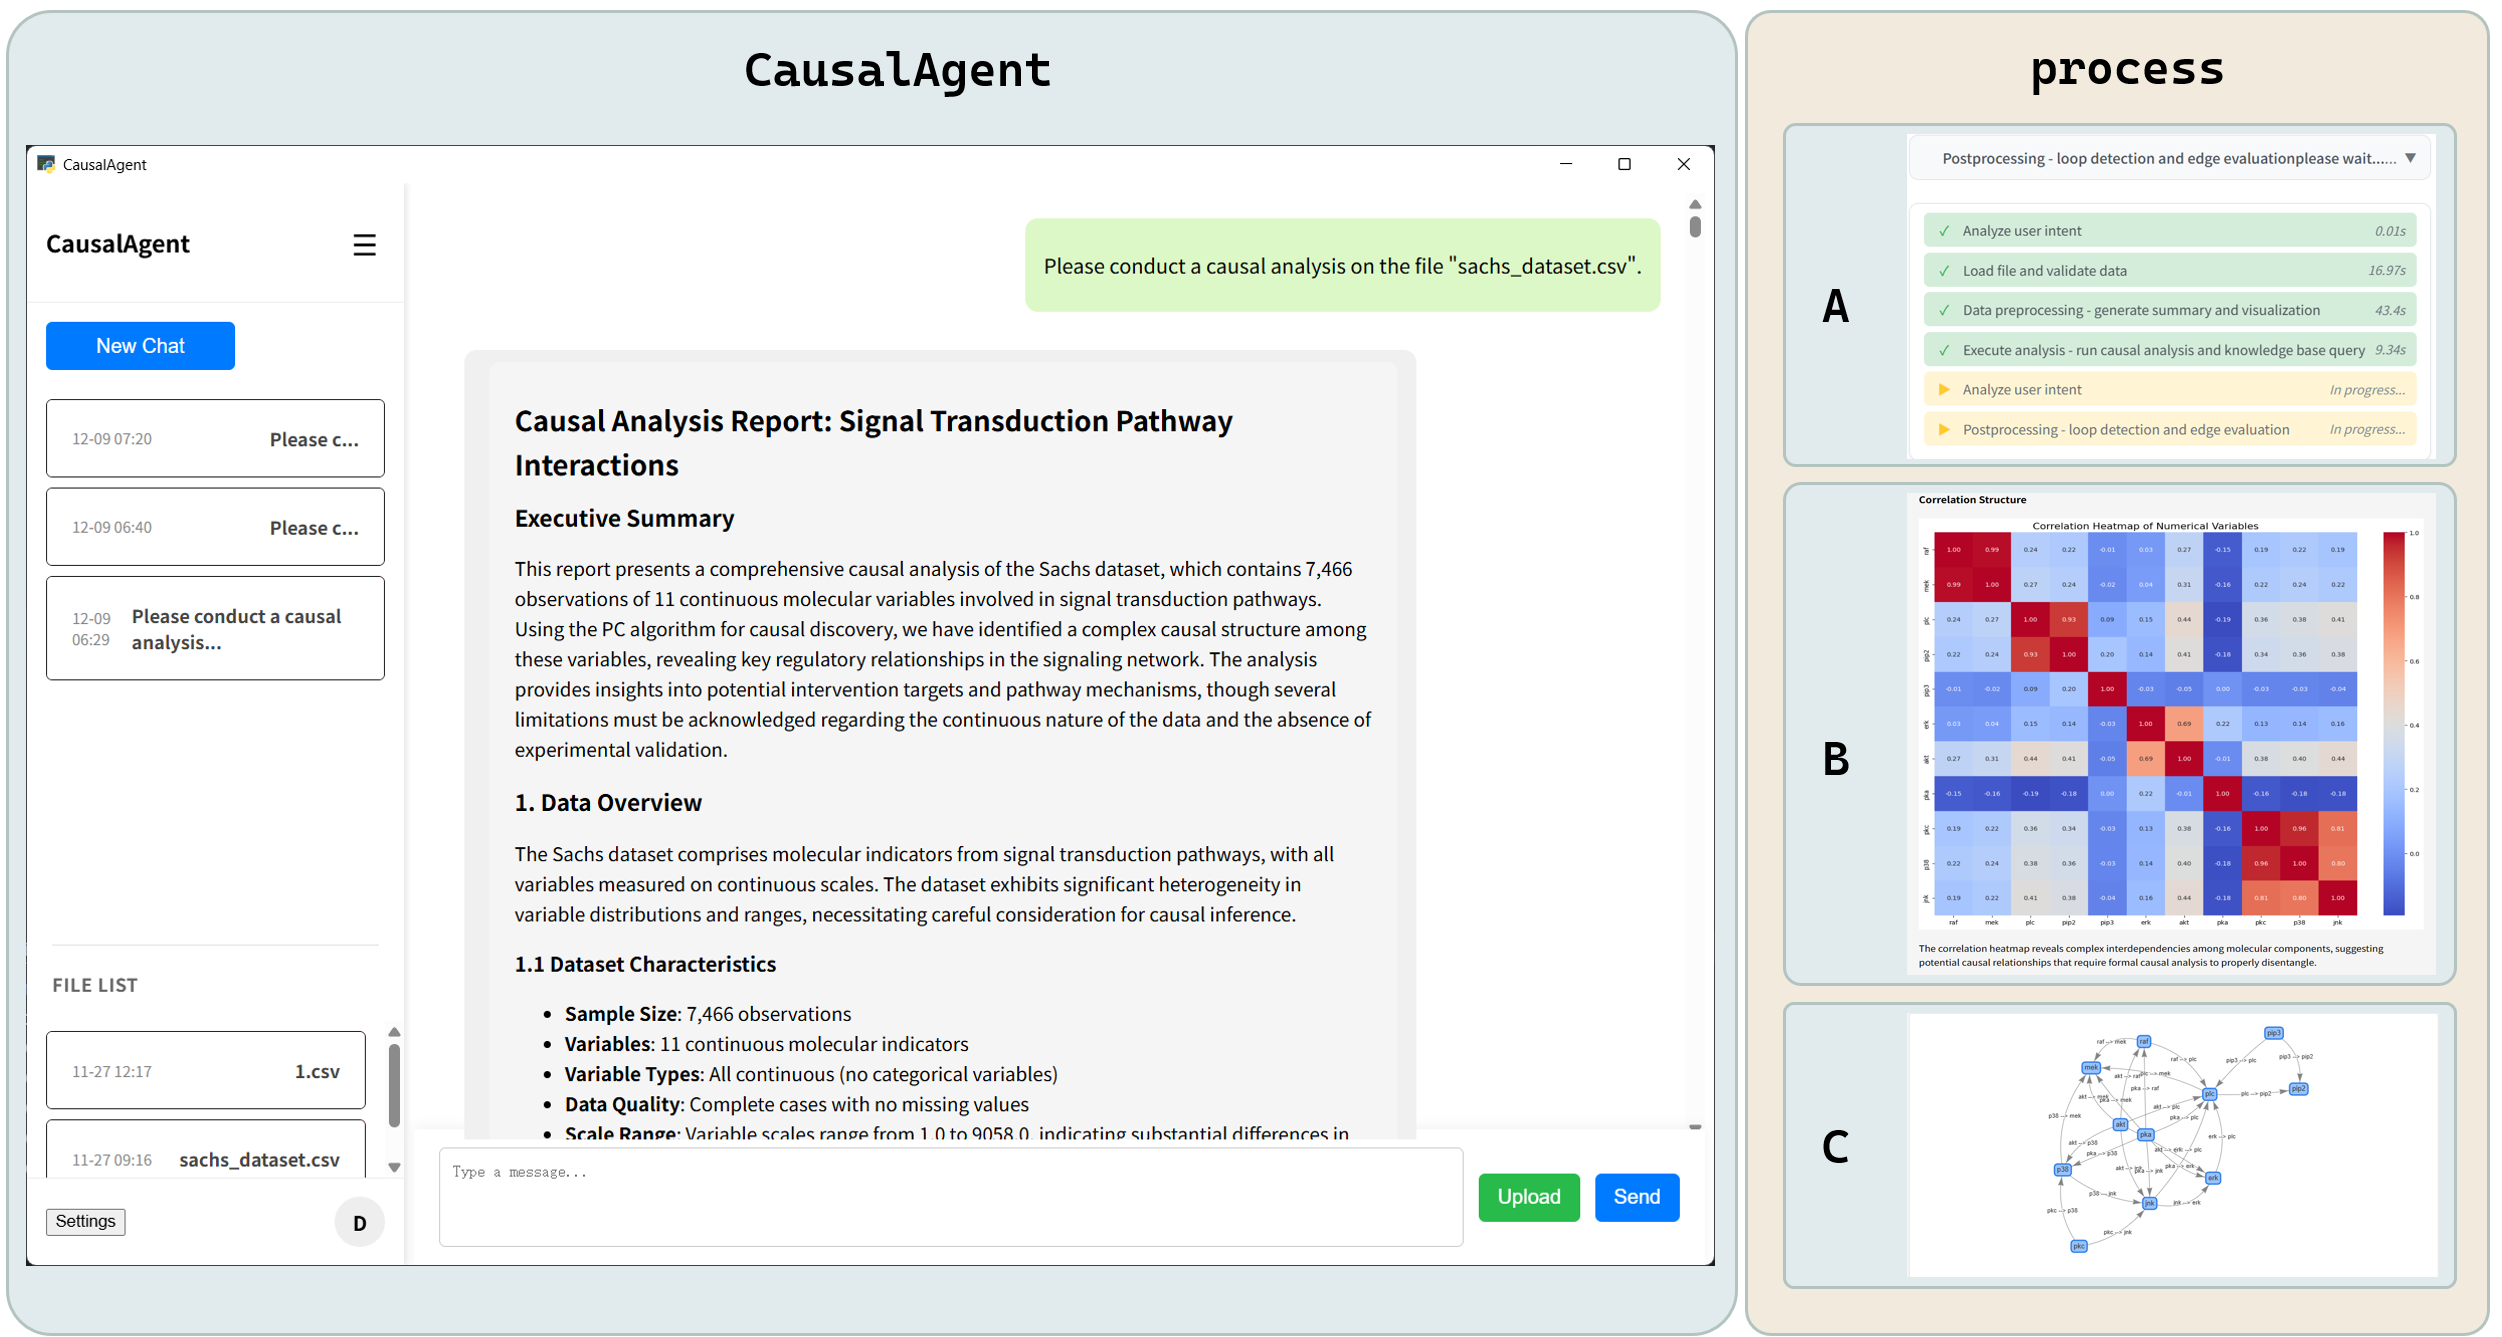Click the jnk node in the causal graph
Viewport: 2502px width, 1337px height.
[x=2150, y=1203]
